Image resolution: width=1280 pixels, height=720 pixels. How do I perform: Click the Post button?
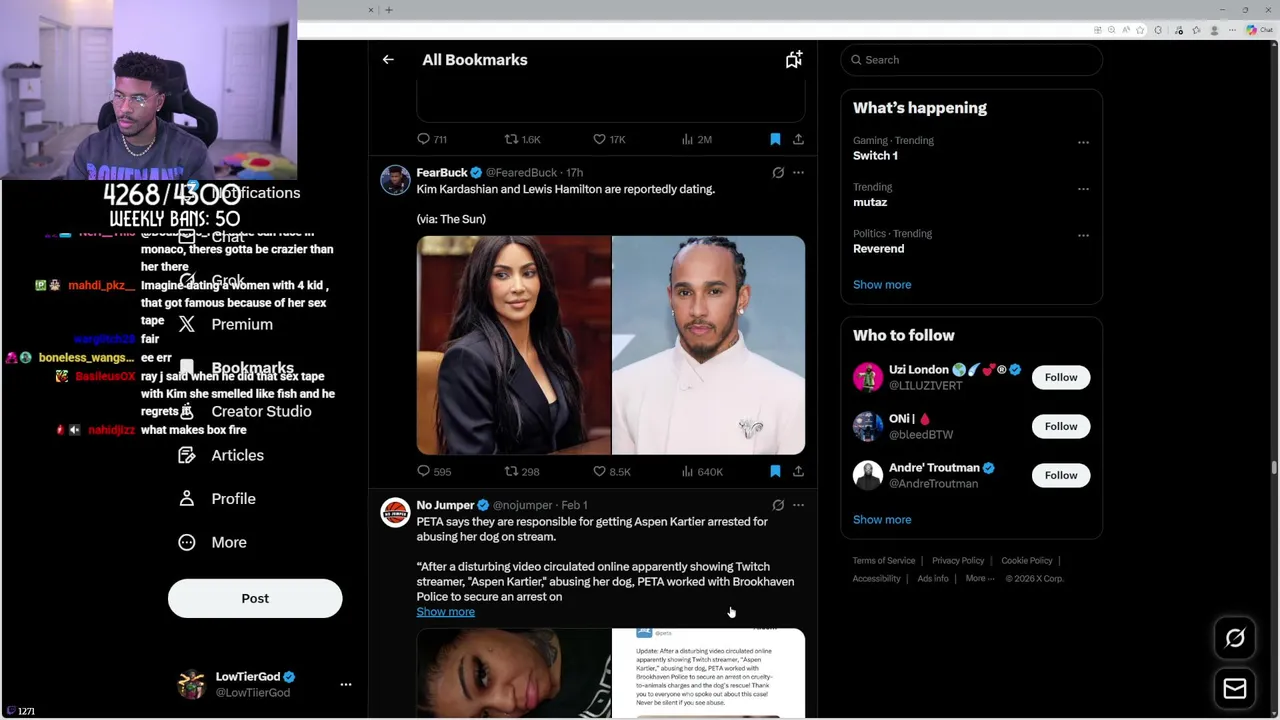(x=255, y=598)
